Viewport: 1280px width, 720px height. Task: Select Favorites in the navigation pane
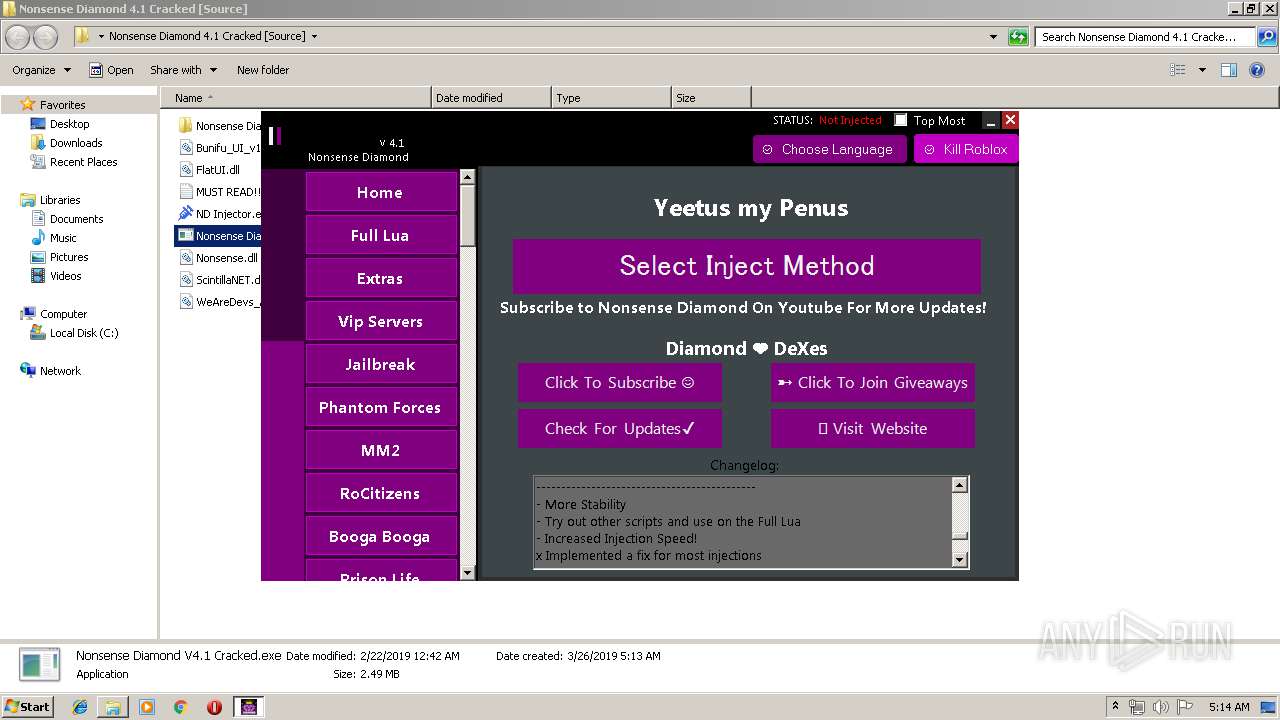pos(62,105)
